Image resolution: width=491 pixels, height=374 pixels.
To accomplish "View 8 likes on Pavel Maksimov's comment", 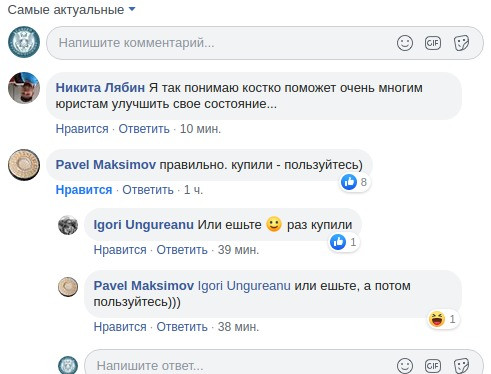I will pos(355,182).
